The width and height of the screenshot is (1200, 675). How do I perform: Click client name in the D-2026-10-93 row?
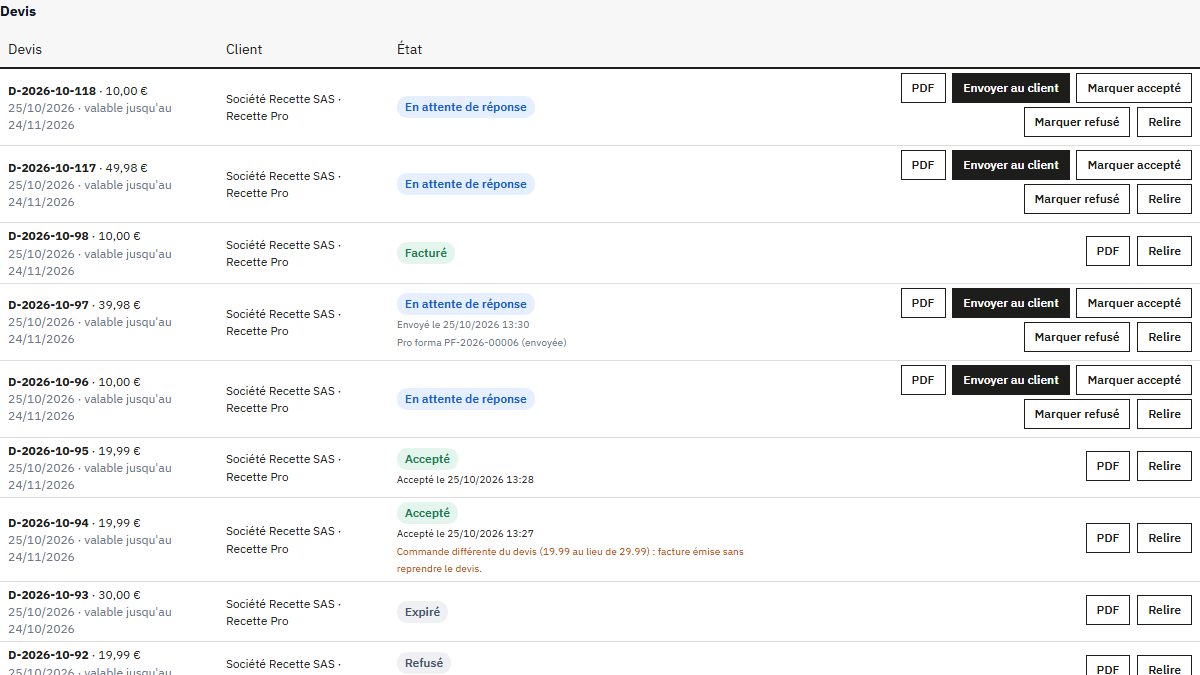point(283,612)
